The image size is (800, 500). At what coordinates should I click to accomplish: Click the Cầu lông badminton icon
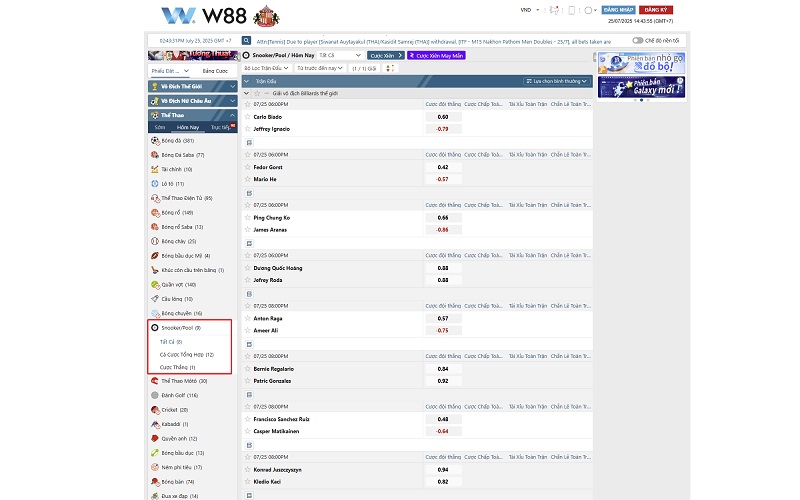tap(154, 299)
